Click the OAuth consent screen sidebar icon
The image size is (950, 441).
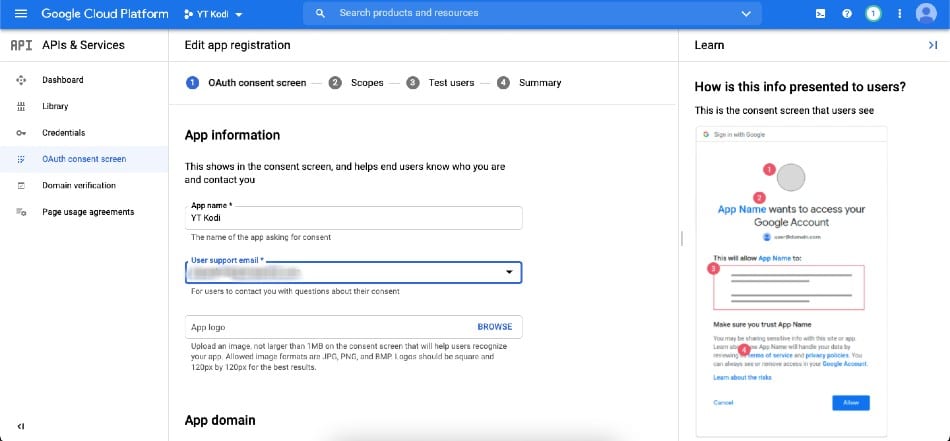coord(21,159)
